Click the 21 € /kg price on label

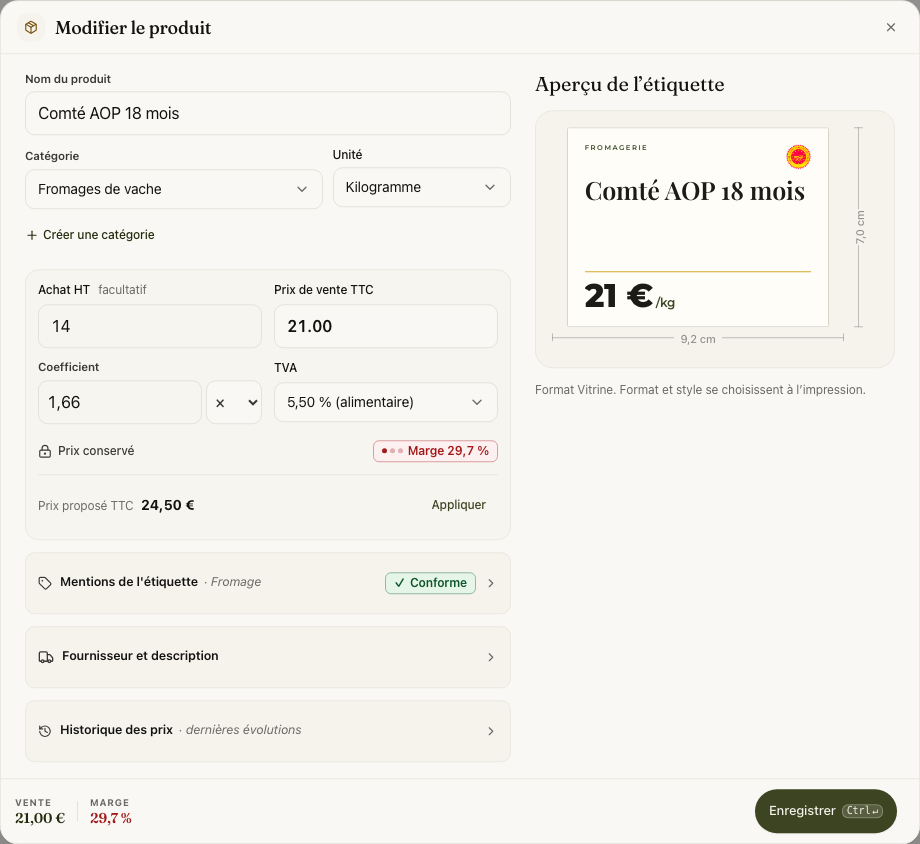[x=630, y=296]
